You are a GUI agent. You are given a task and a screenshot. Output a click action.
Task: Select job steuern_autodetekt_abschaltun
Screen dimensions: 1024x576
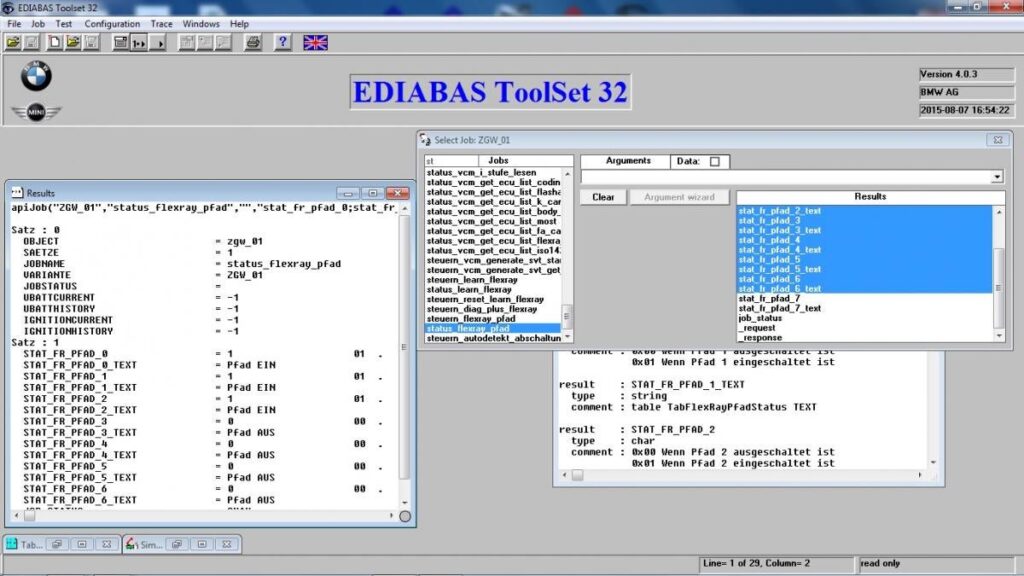(492, 338)
